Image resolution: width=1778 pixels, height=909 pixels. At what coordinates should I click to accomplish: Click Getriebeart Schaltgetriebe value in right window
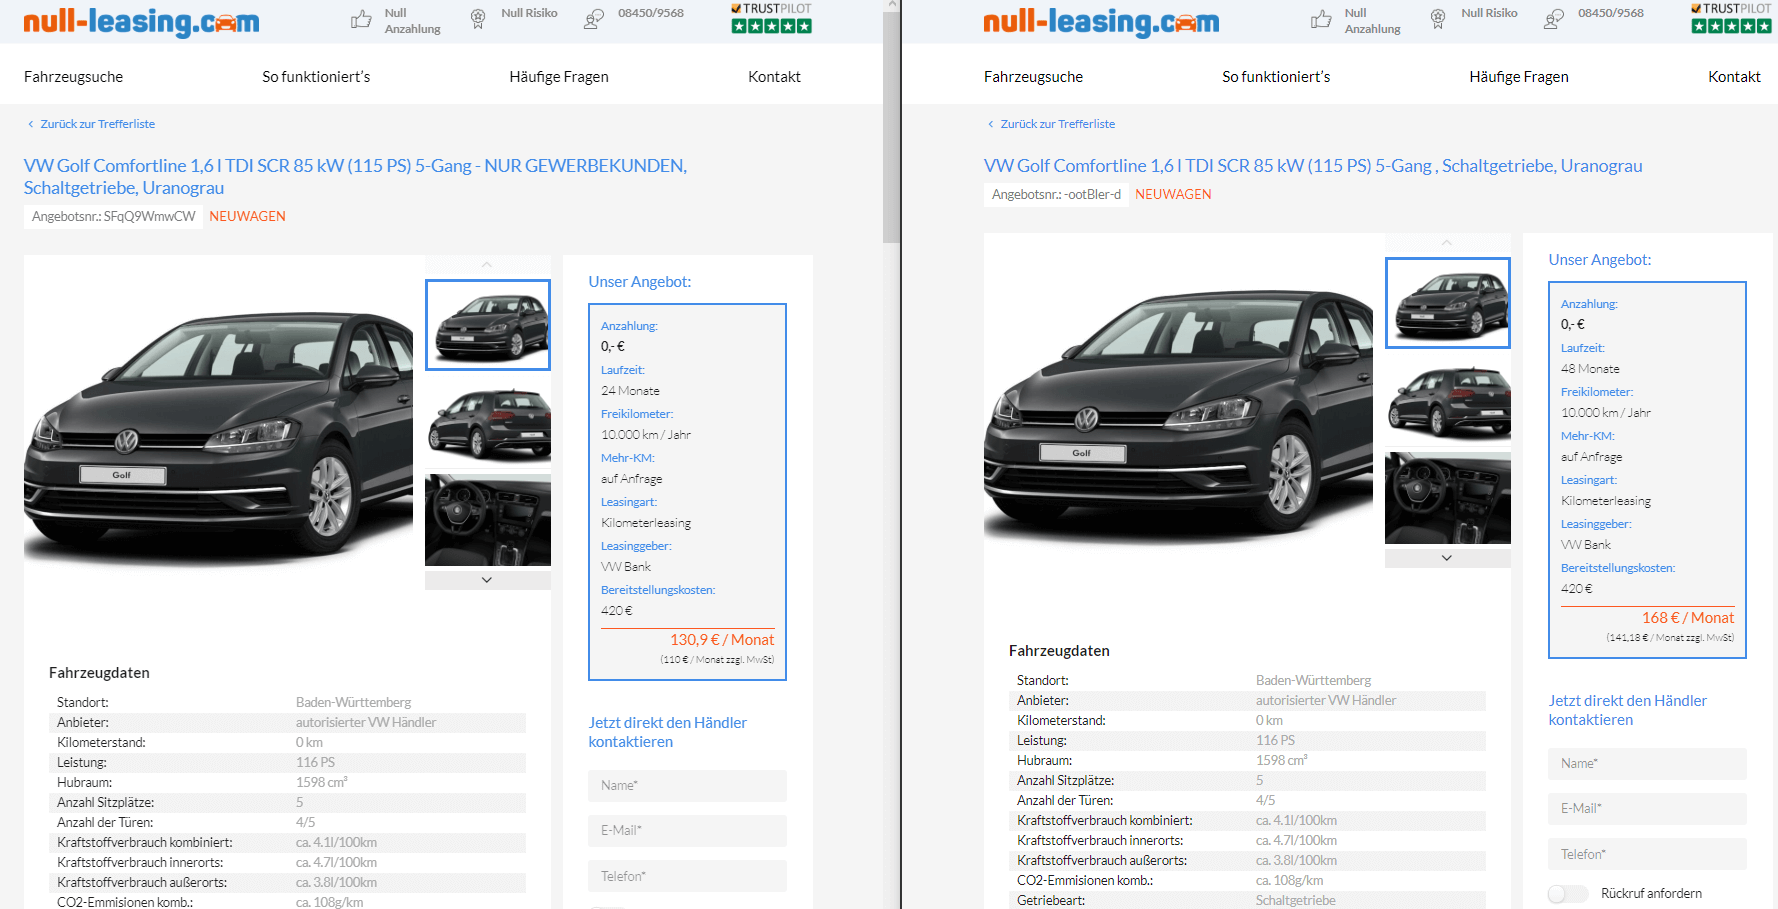pos(1296,900)
